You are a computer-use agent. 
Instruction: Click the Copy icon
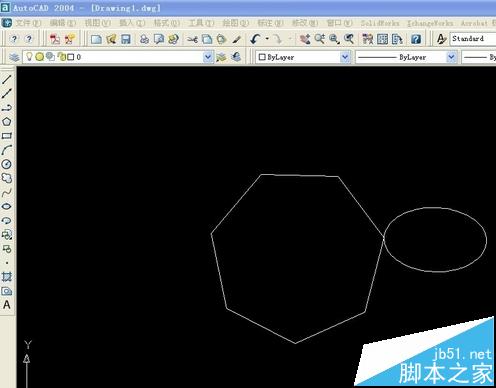pos(207,39)
